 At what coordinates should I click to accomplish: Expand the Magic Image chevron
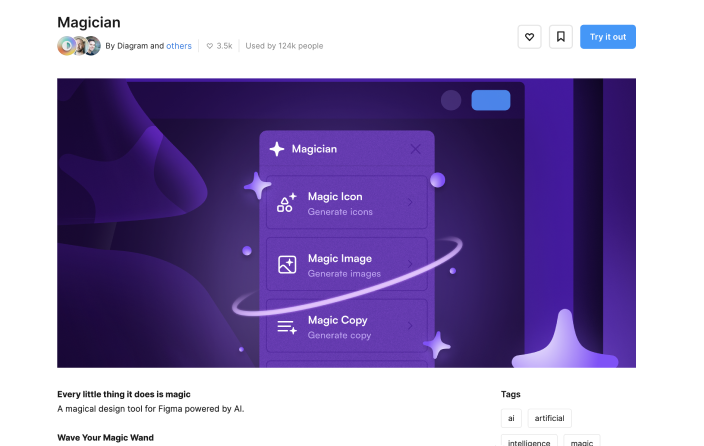[410, 264]
